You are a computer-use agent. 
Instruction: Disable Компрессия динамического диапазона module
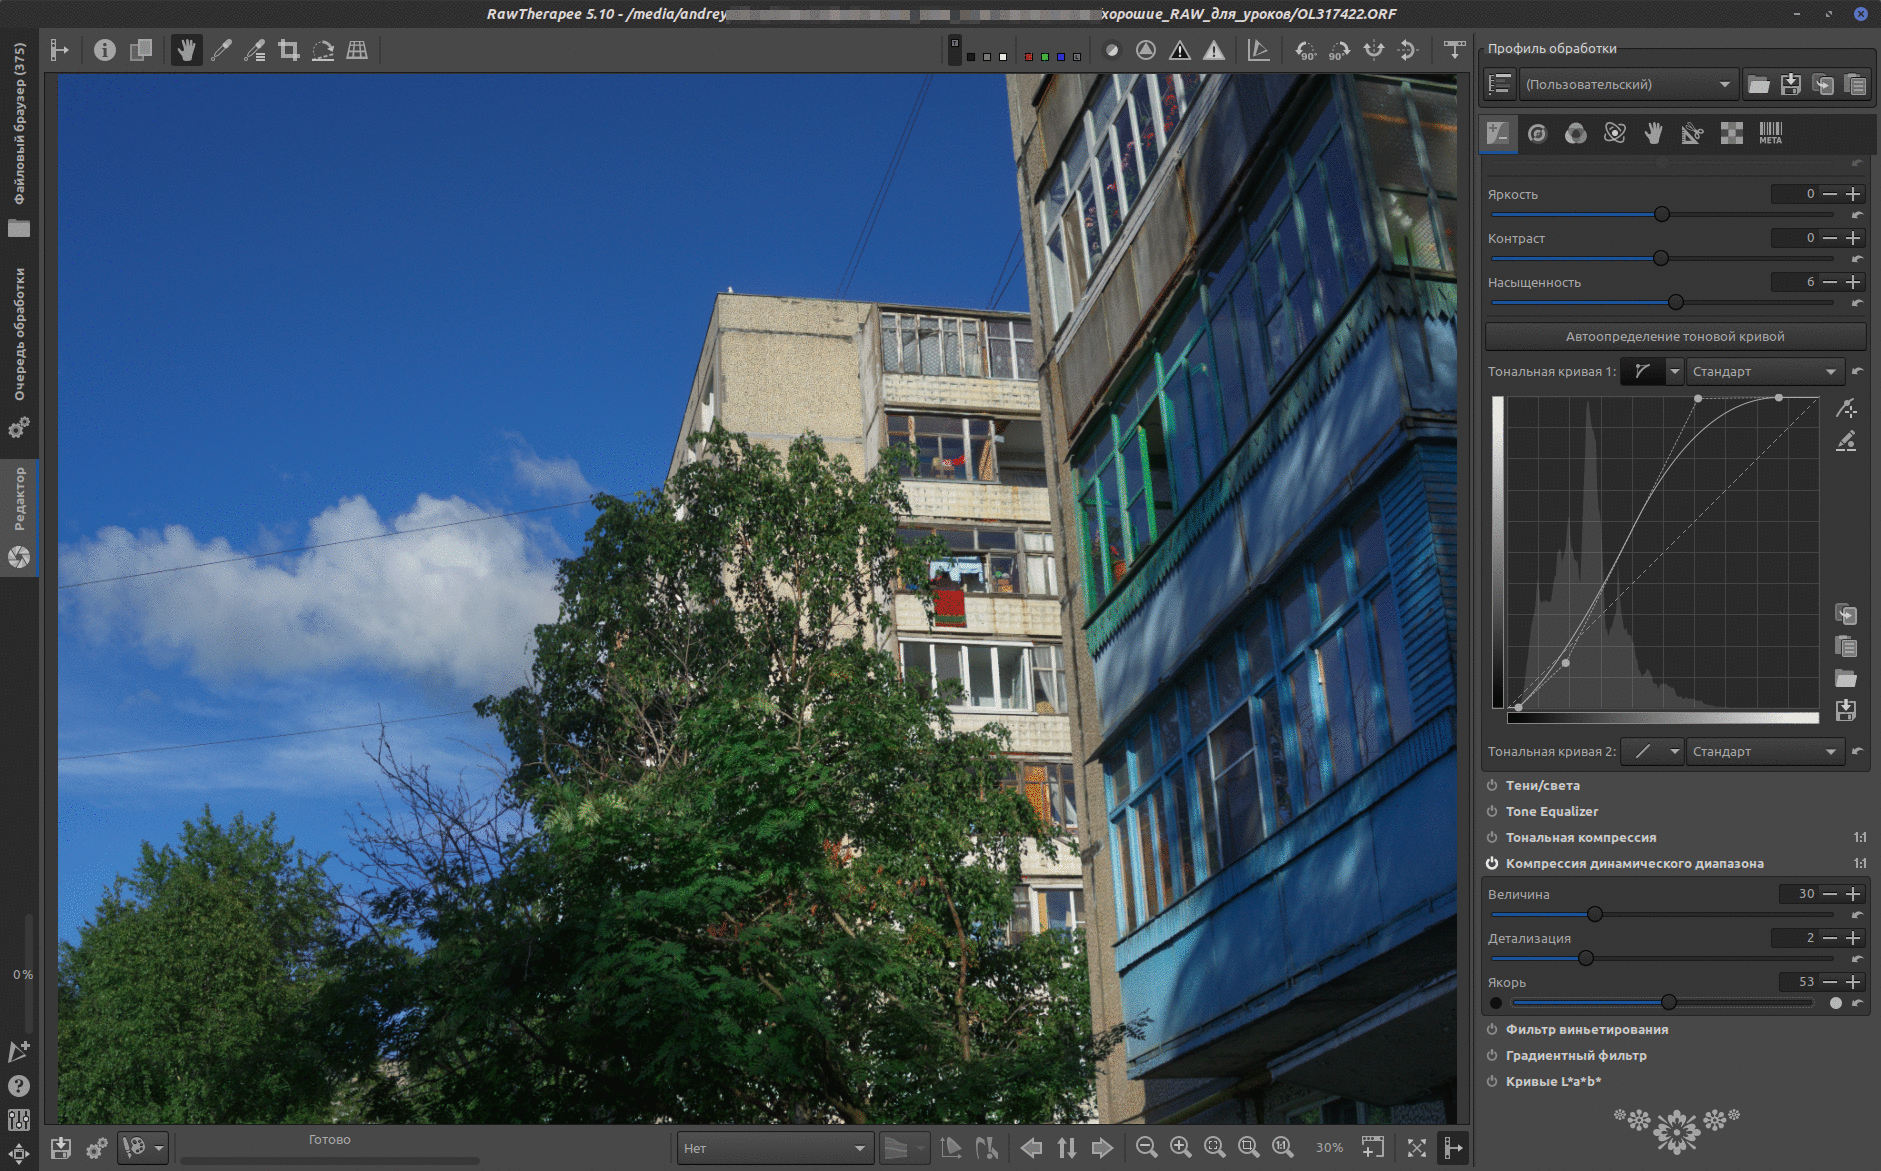1492,864
